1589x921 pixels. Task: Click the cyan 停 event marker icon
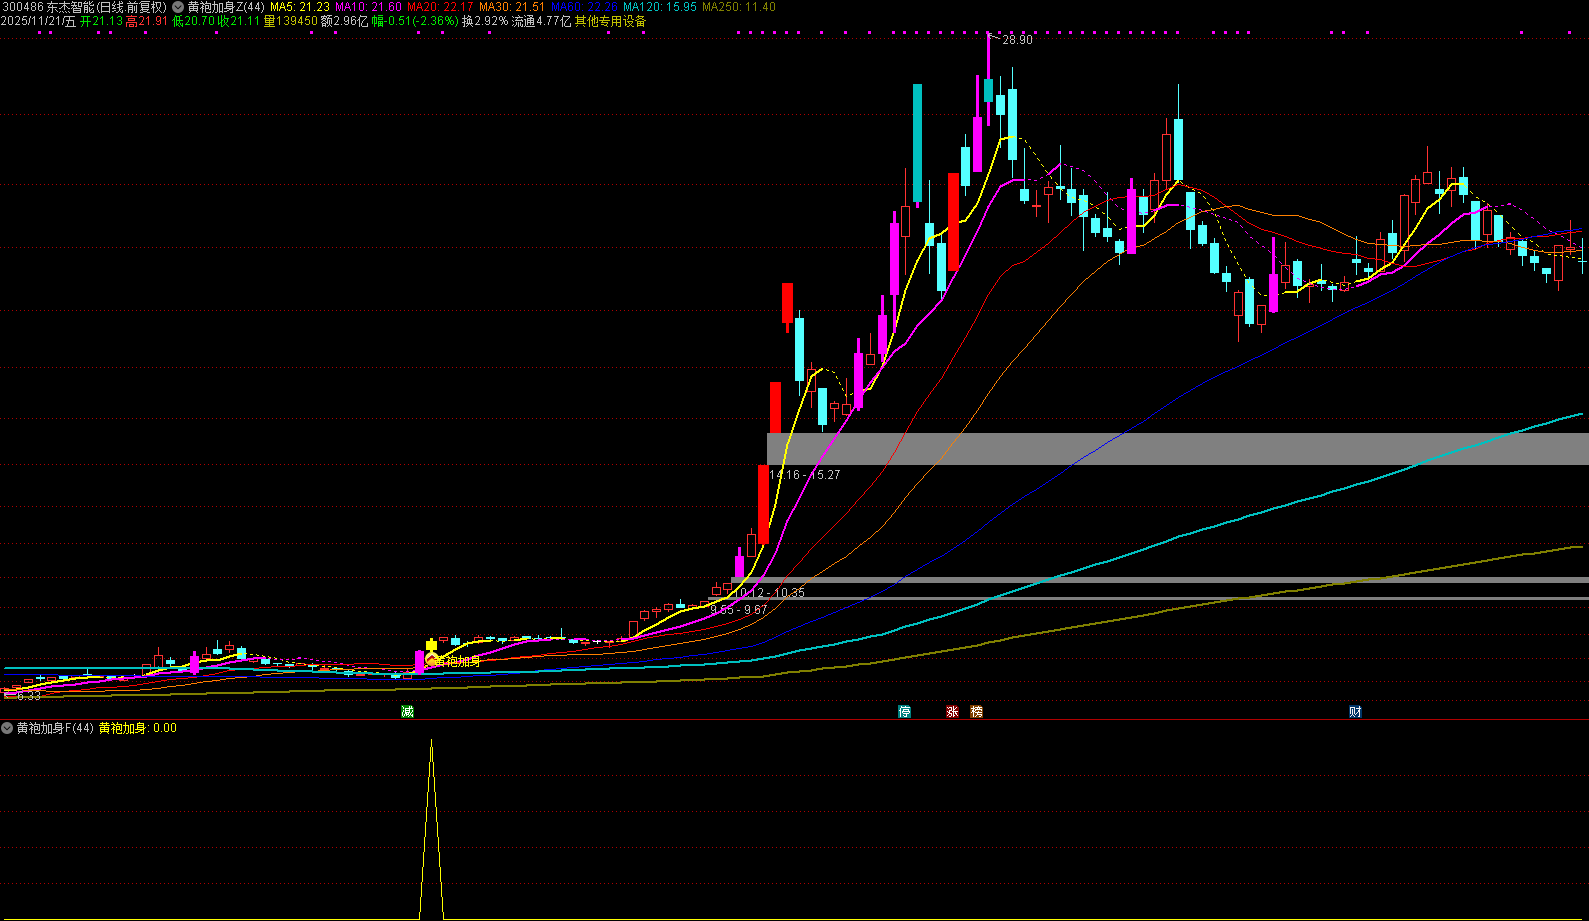pyautogui.click(x=904, y=712)
